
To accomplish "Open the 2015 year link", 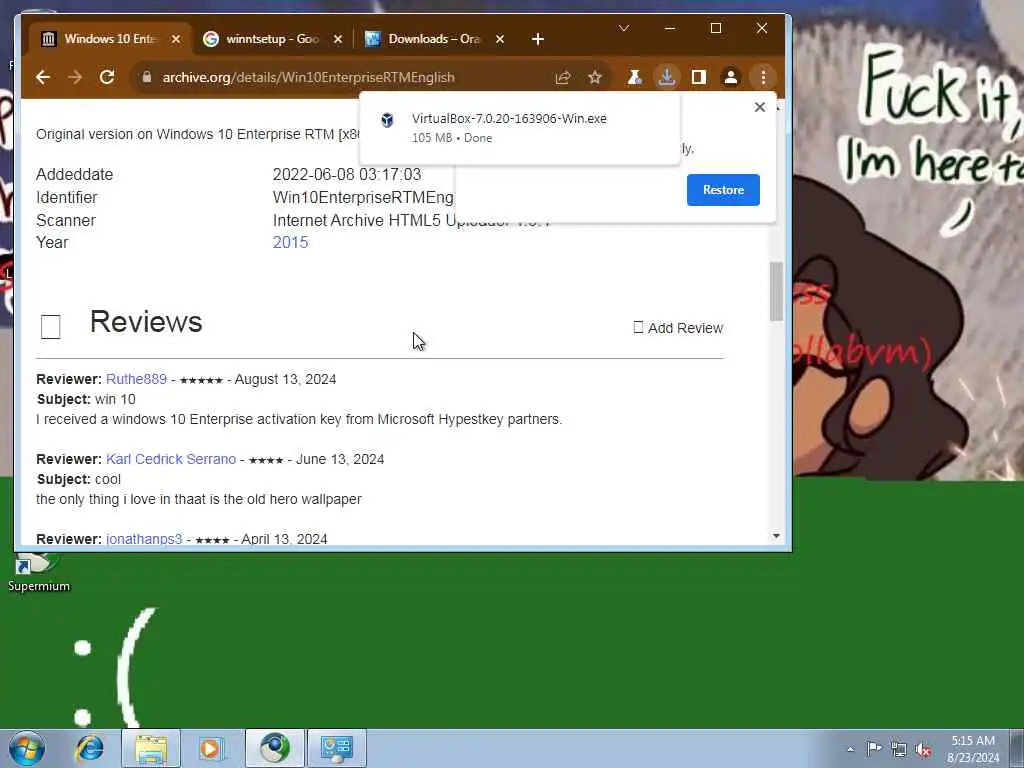I will click(290, 242).
